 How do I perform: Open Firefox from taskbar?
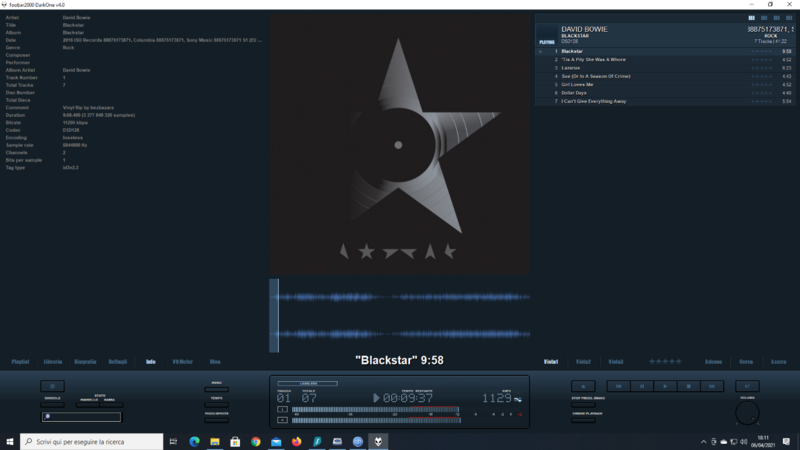coord(296,441)
